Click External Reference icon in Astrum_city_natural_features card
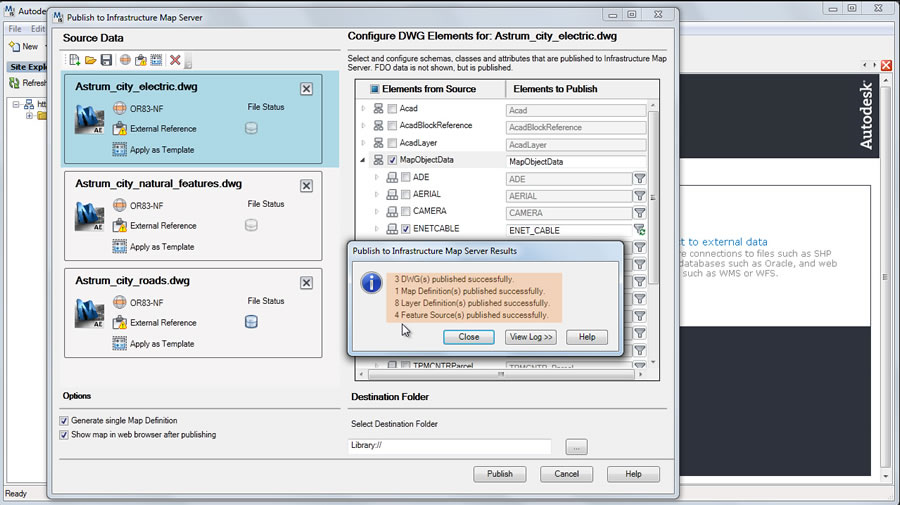900x505 pixels. point(119,226)
